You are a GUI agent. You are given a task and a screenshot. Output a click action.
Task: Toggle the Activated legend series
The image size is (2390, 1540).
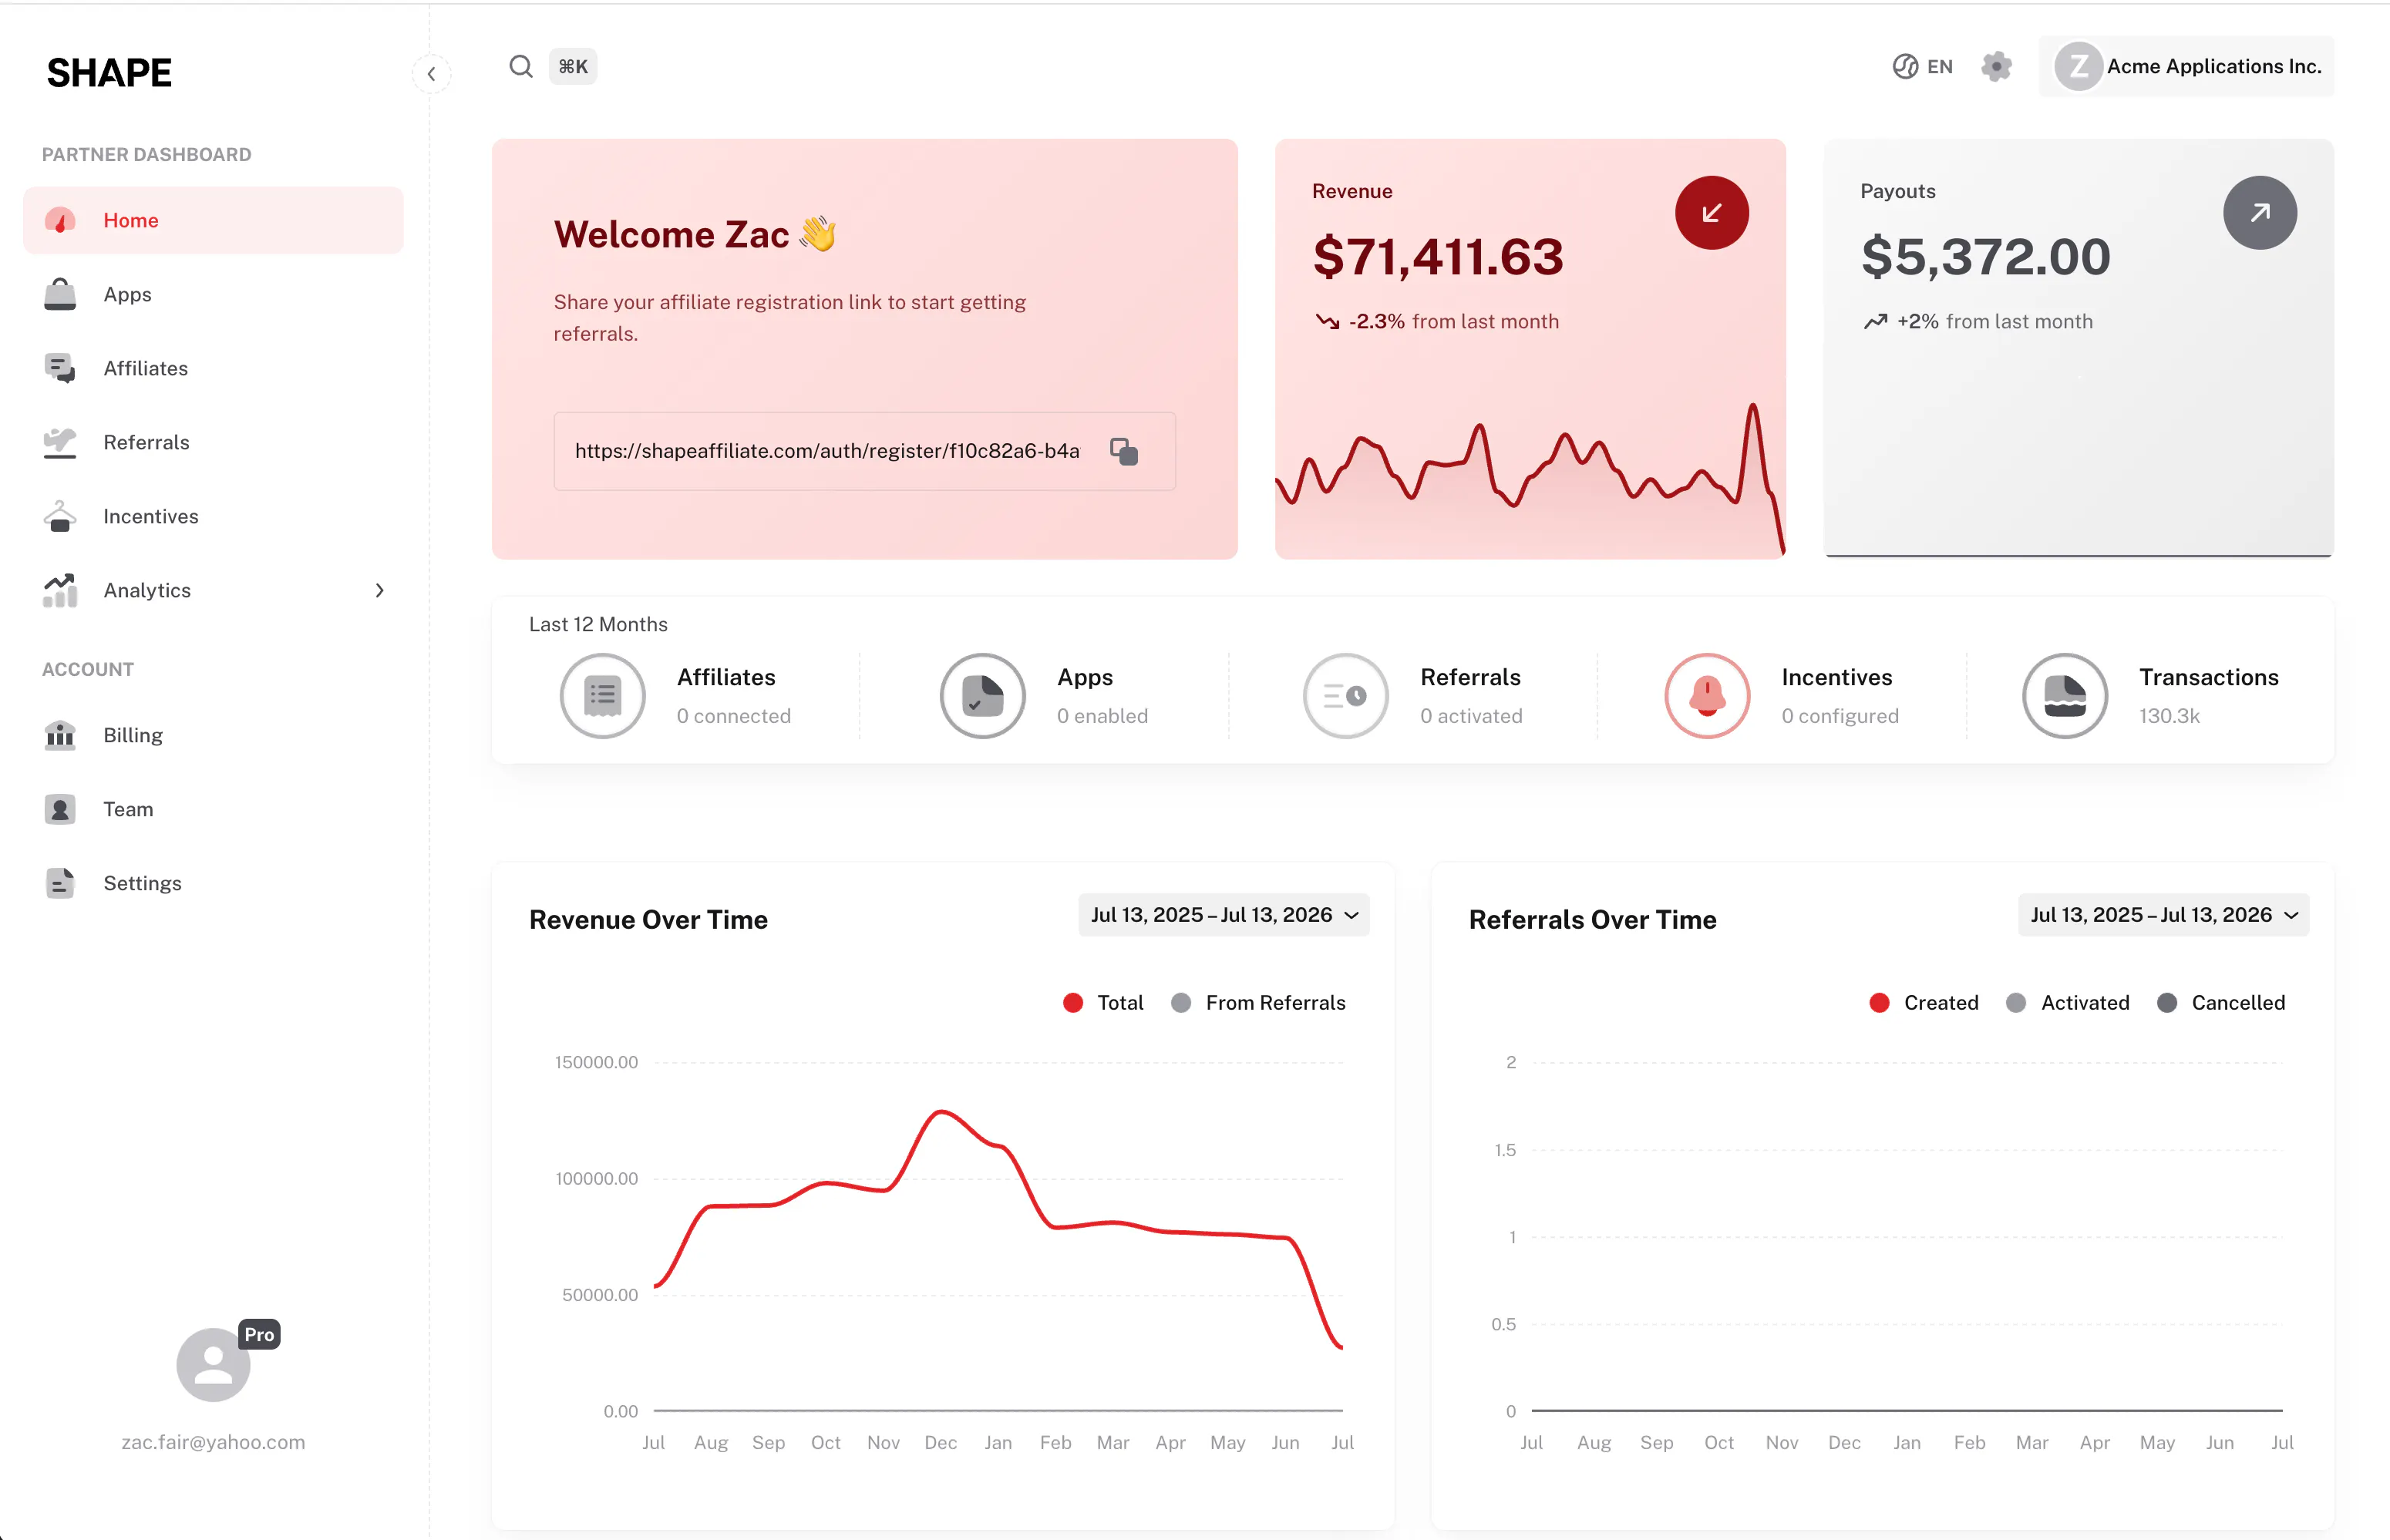tap(2067, 1003)
